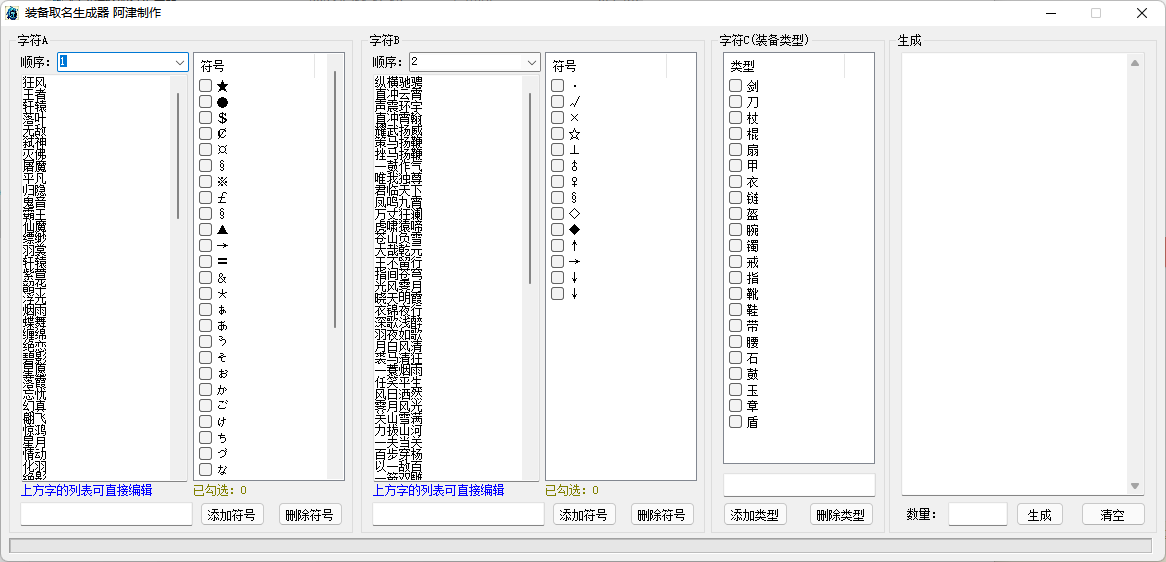Focus the symbol input field under 字符B
Screen dimensions: 1166x562
pos(458,514)
